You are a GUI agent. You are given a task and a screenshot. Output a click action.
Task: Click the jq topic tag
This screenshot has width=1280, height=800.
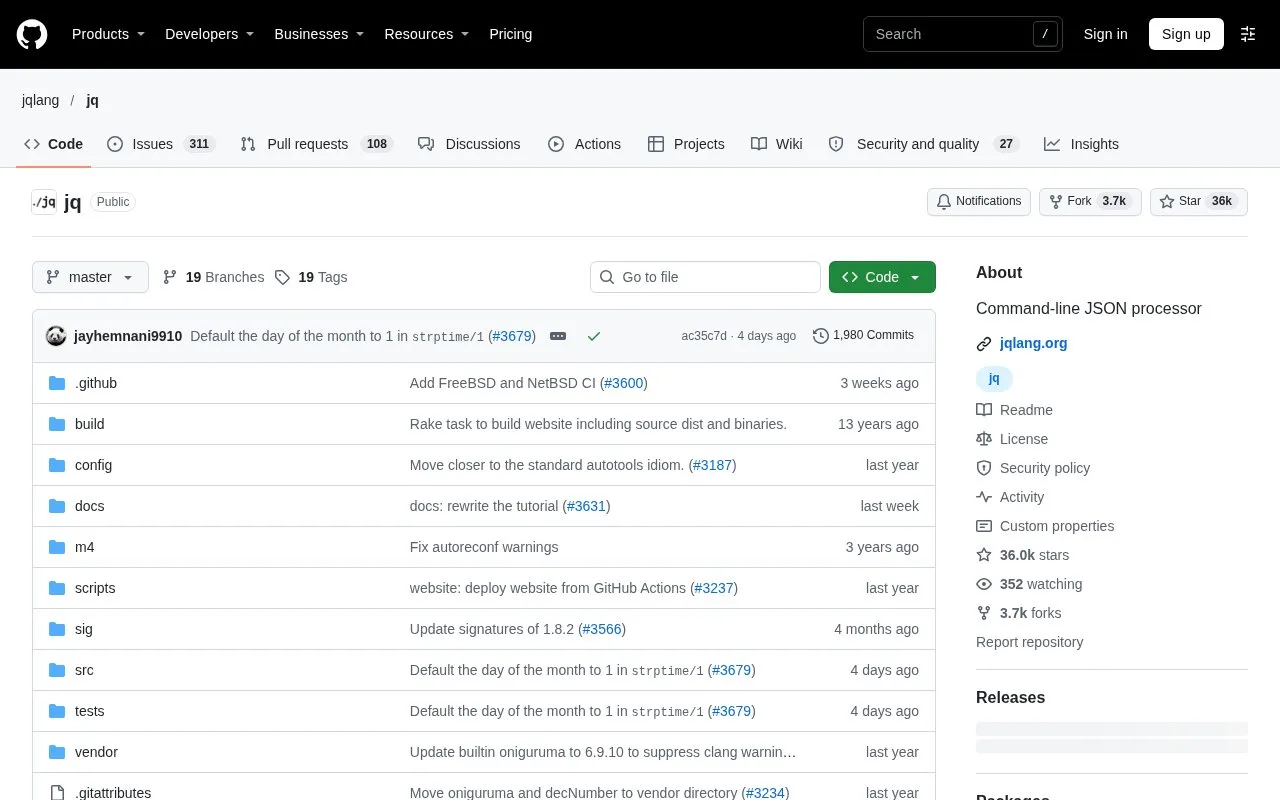pos(994,379)
